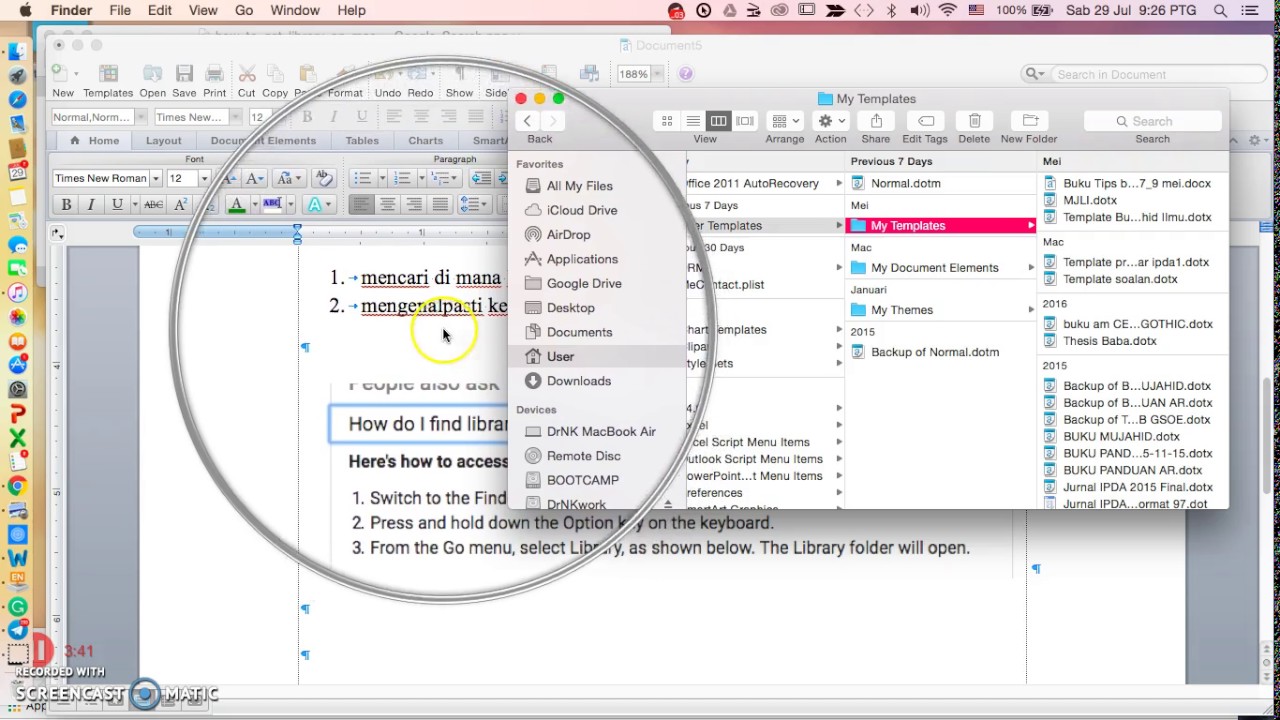Click the Clear Formatting eraser icon
1280x720 pixels.
323,178
